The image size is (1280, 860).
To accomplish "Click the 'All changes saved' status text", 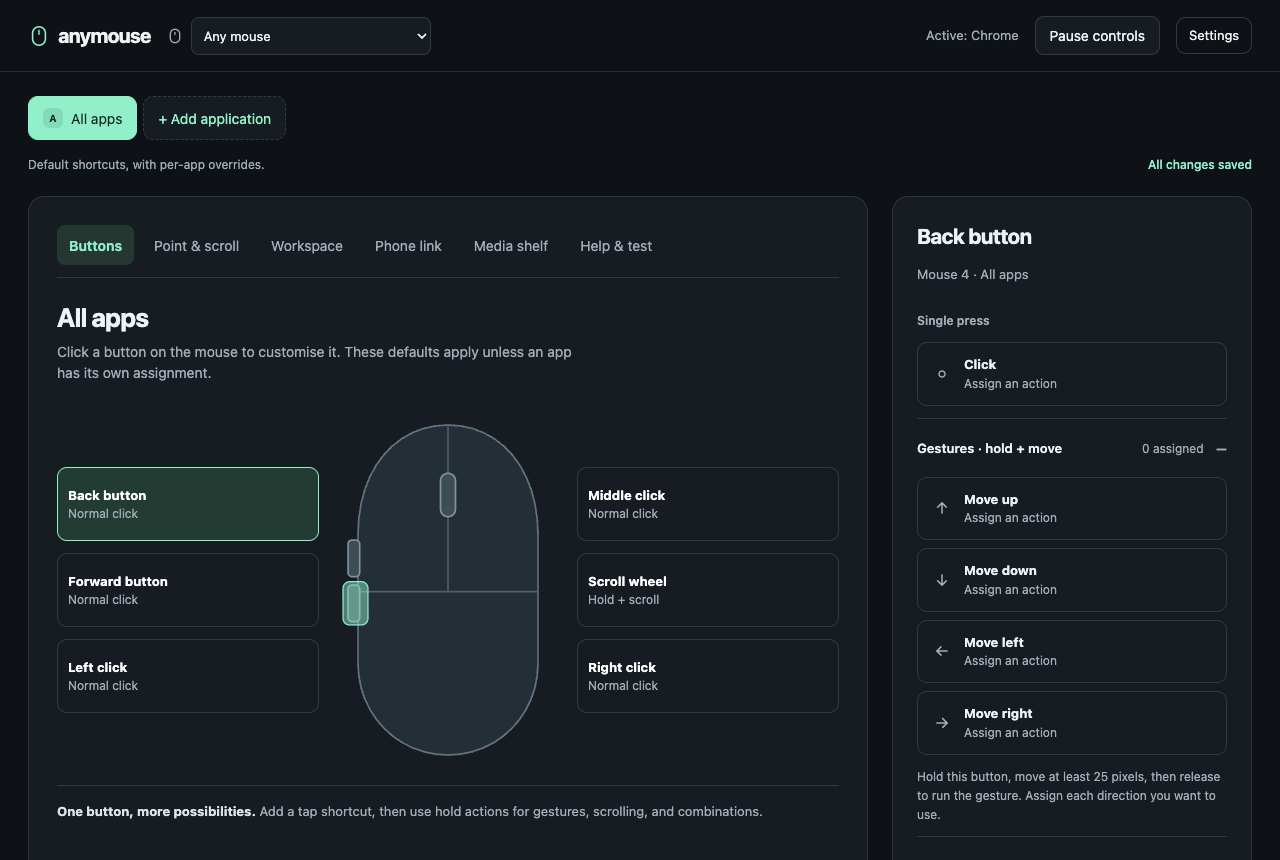I will point(1200,165).
